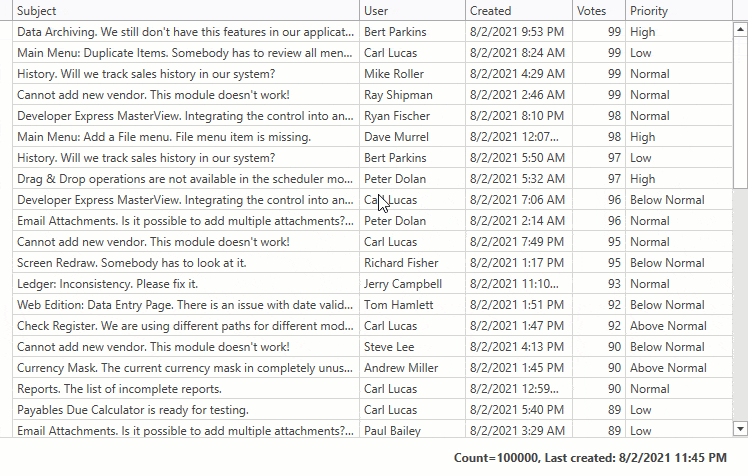Viewport: 748px width, 476px height.
Task: Select the Data Archiving row
Action: [x=185, y=32]
